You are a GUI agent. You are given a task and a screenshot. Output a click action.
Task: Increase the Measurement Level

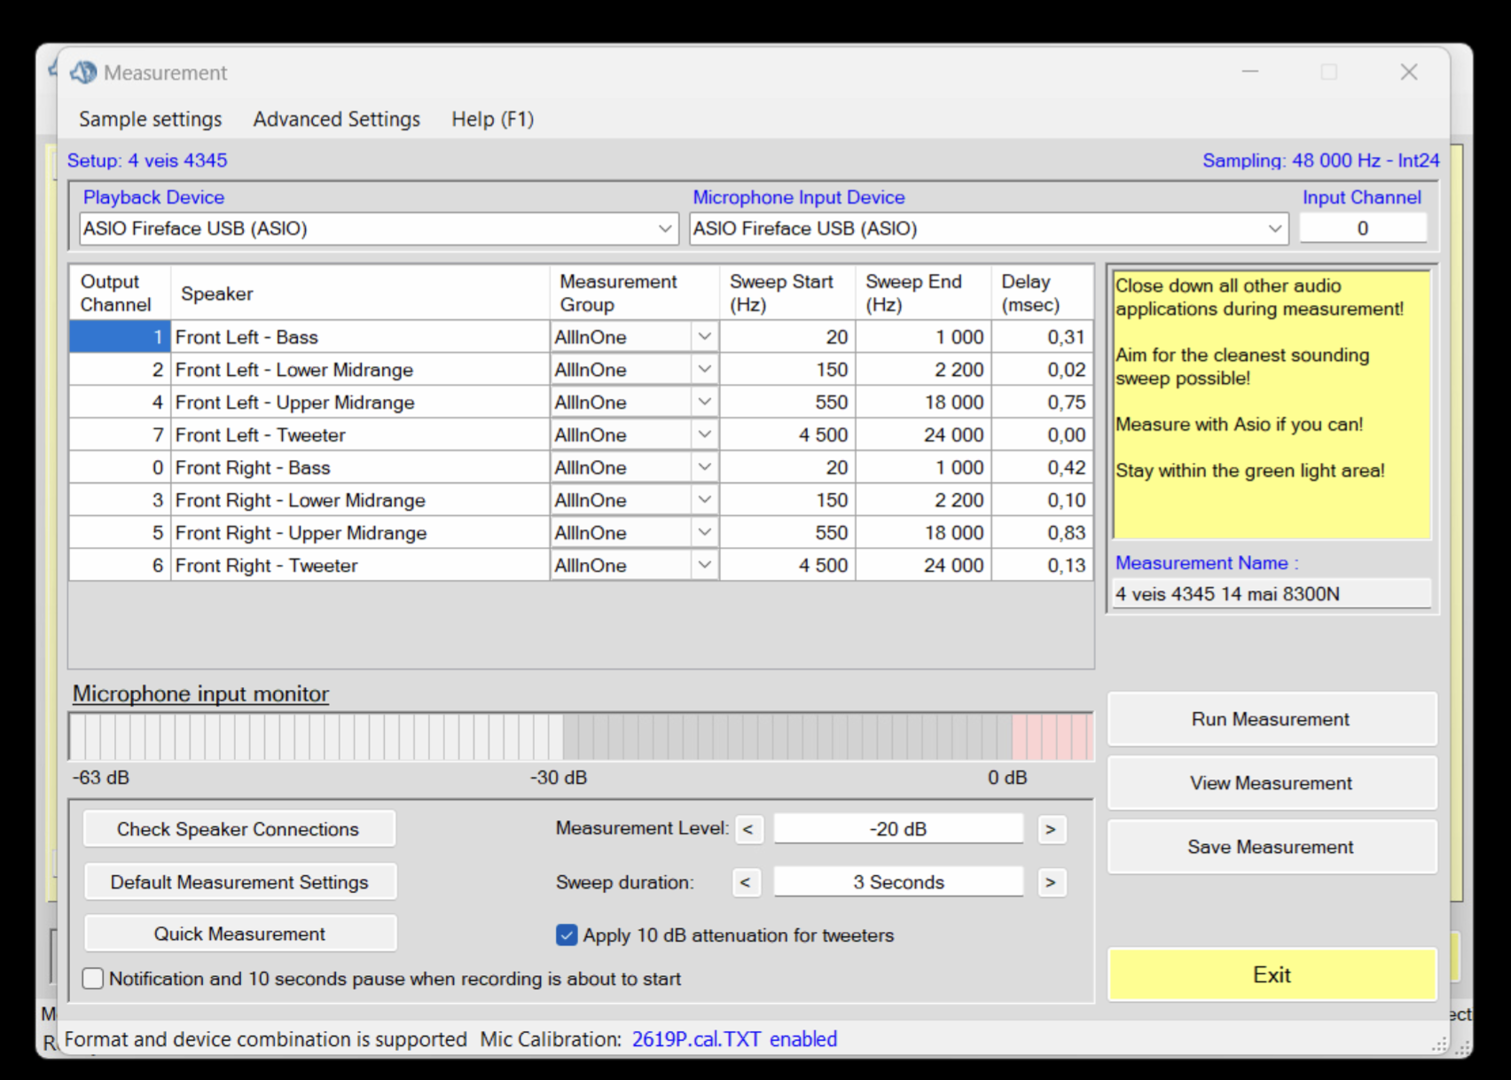(x=1050, y=829)
